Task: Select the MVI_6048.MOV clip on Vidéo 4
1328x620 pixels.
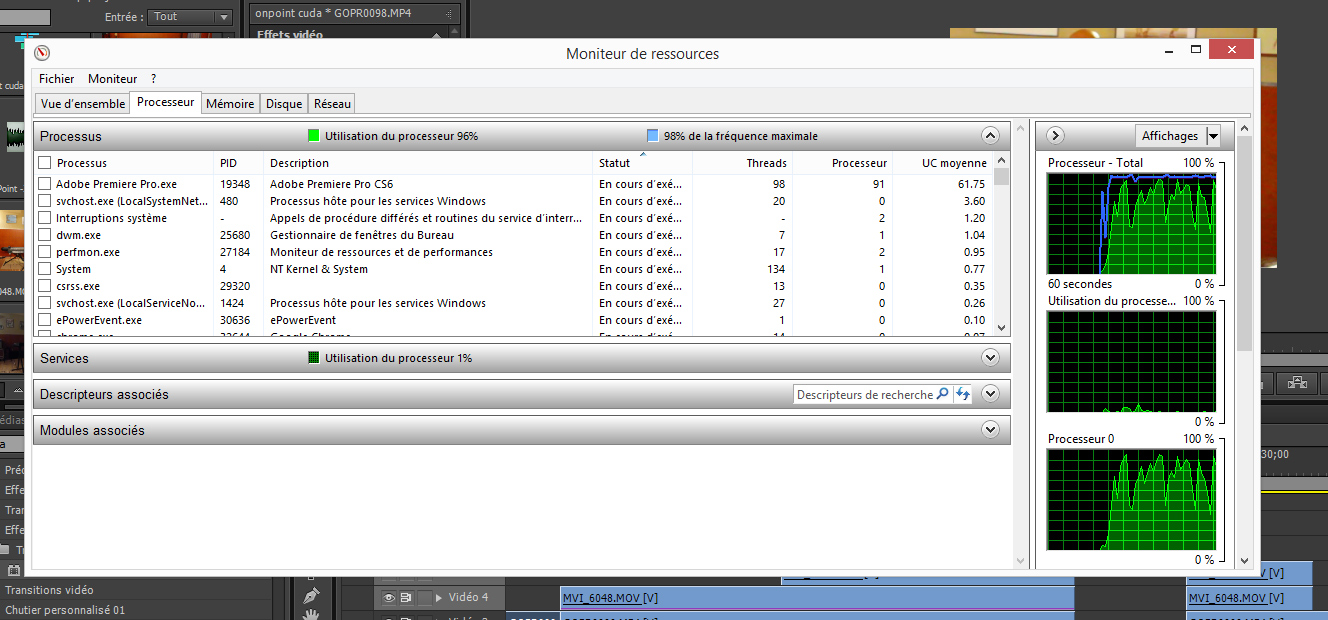Action: [817, 598]
